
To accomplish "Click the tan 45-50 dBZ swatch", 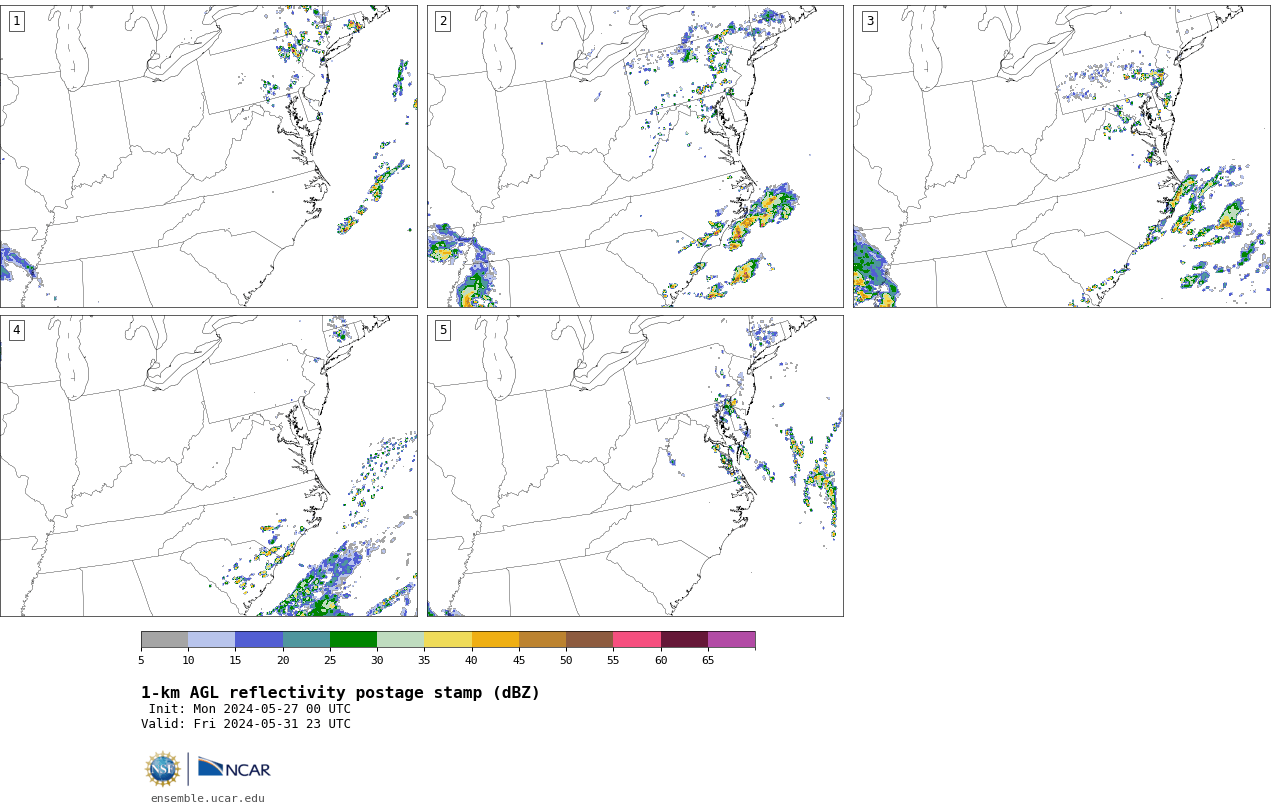I will click(x=542, y=640).
